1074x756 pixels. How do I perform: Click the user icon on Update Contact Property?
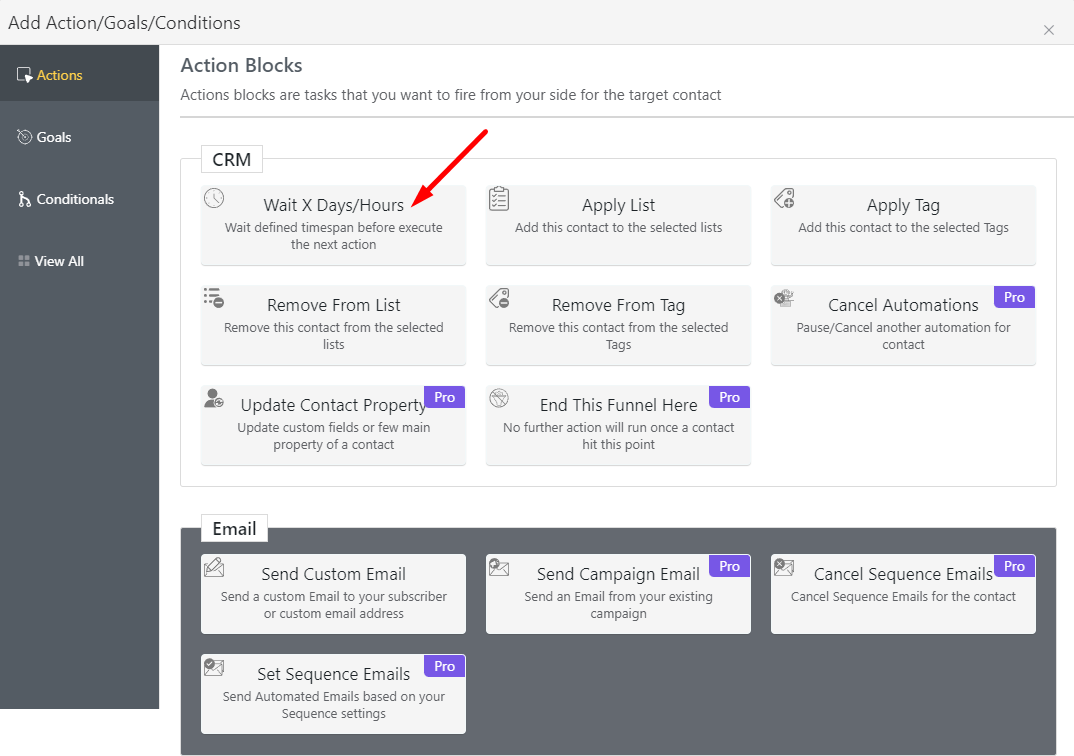click(214, 398)
